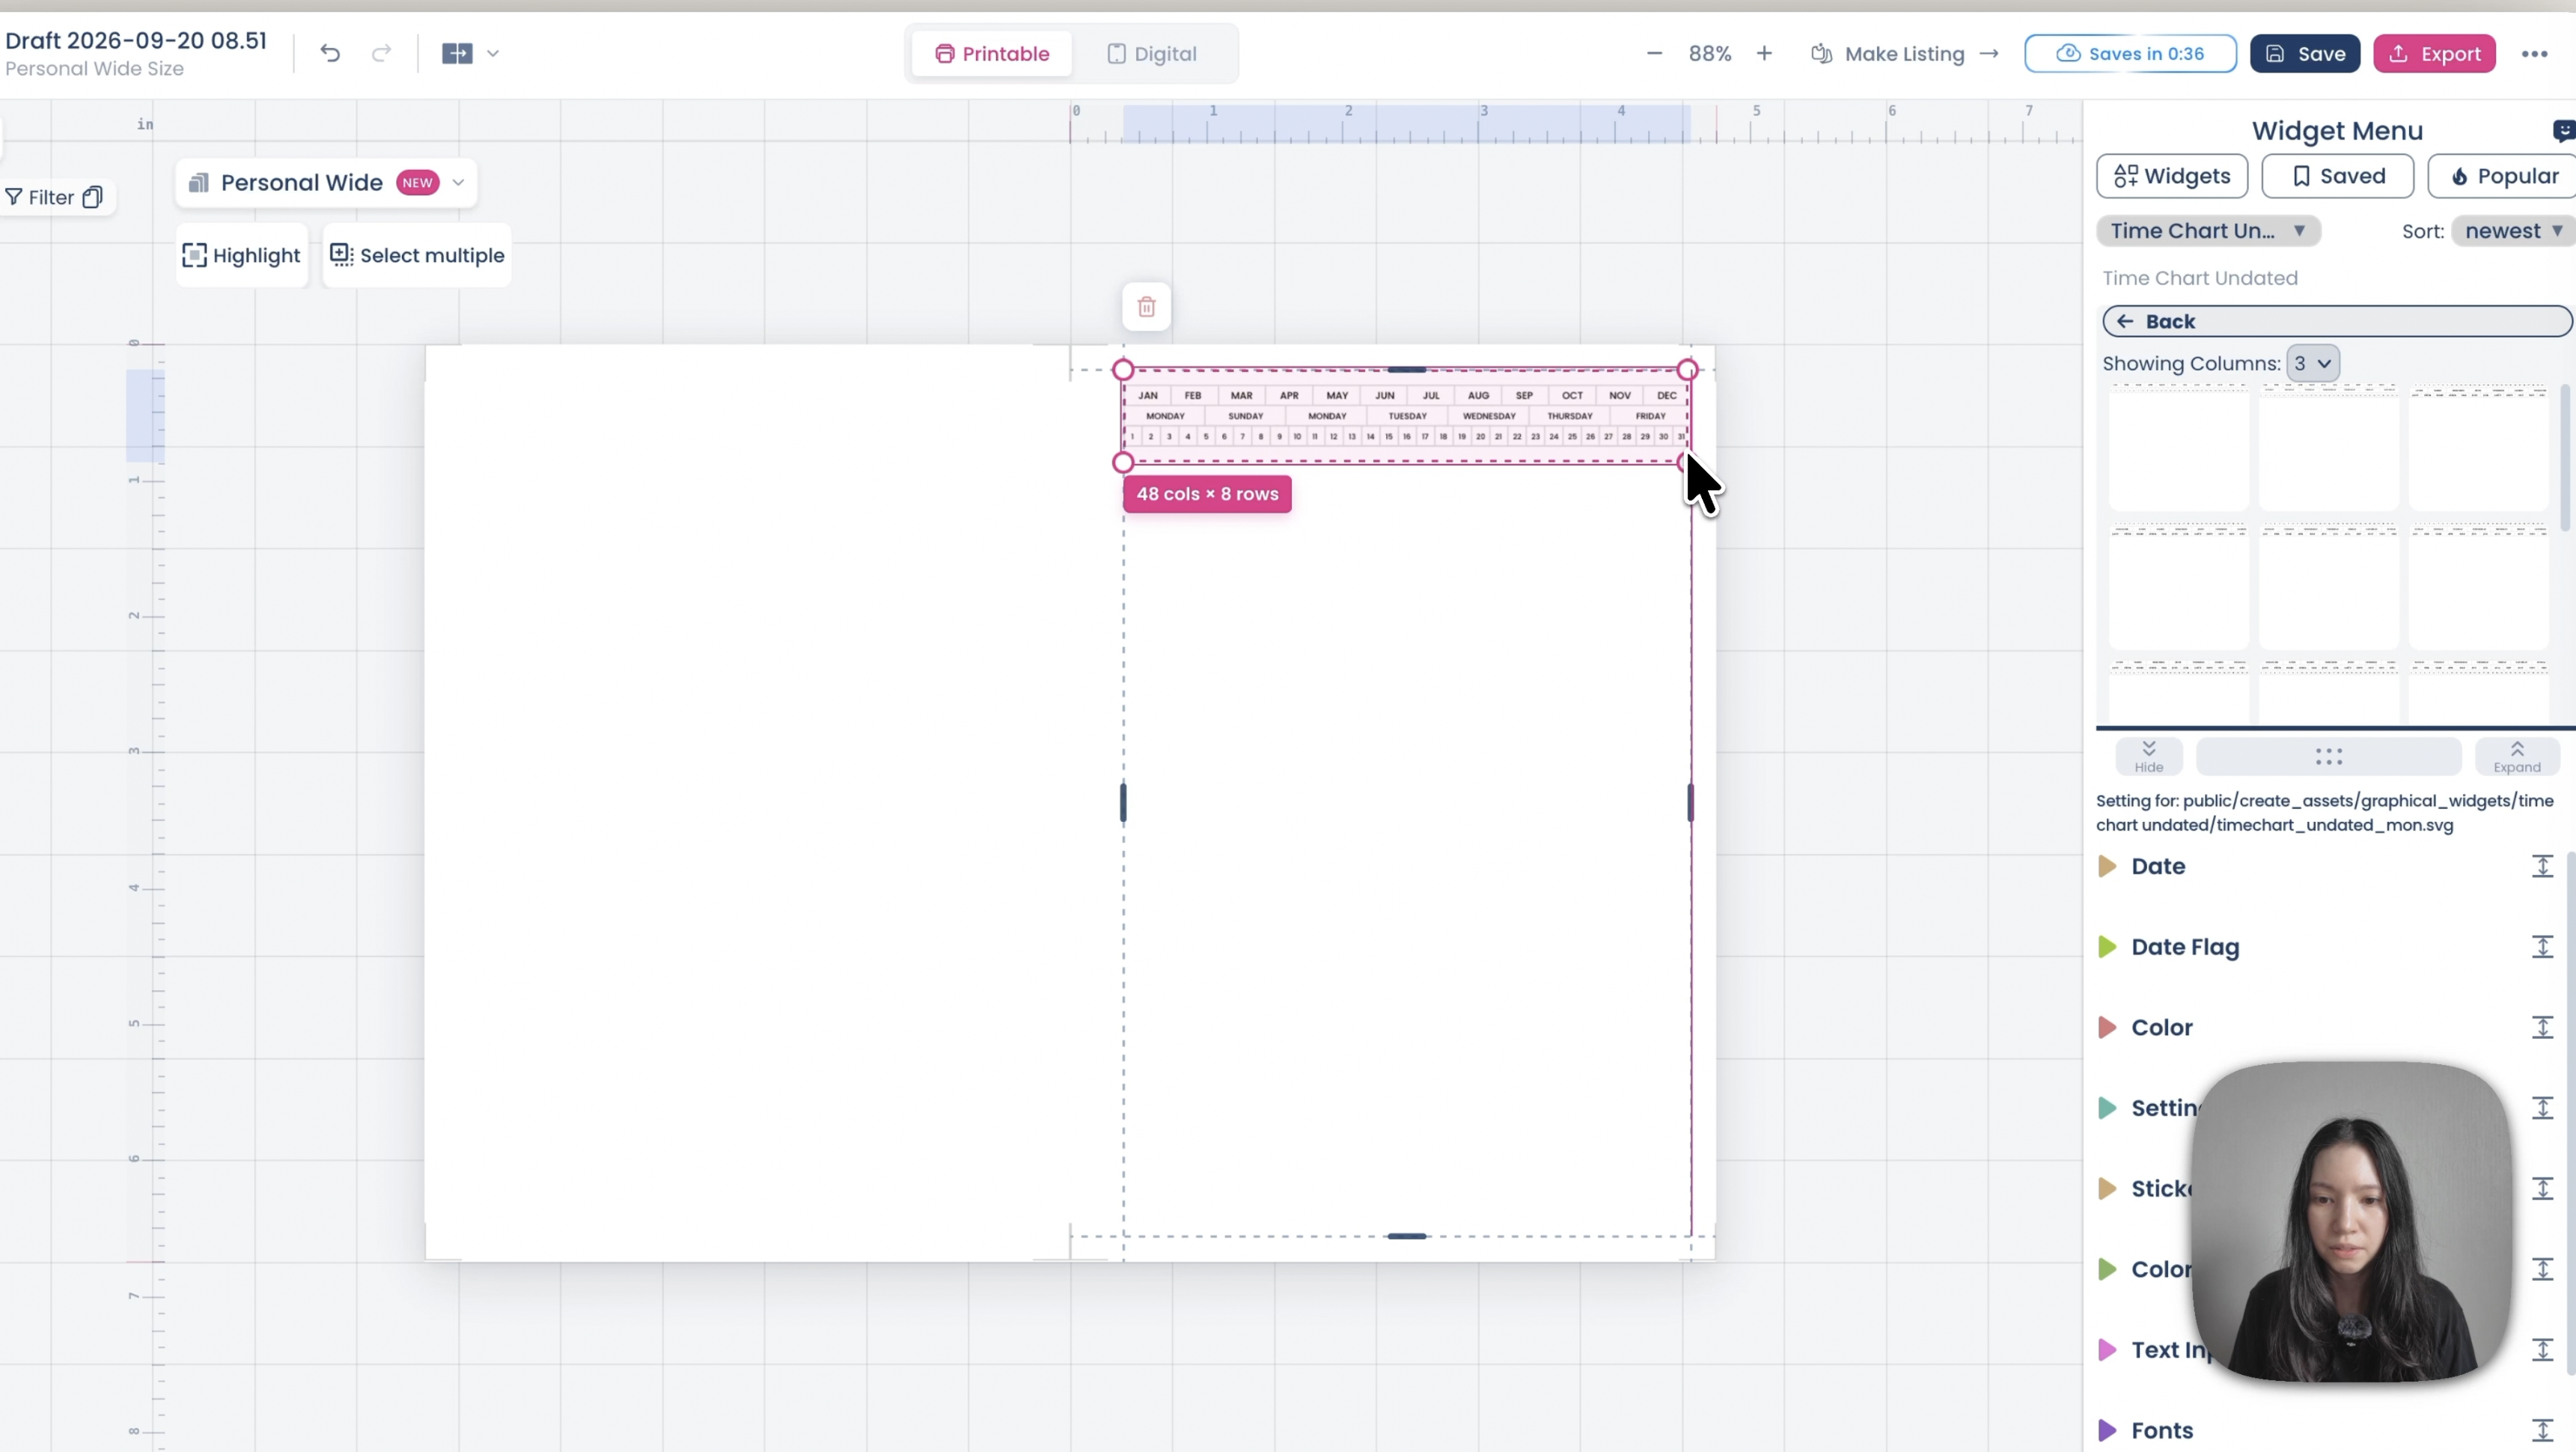Click the Draft 2026-09-20 08.51 title

coord(136,41)
